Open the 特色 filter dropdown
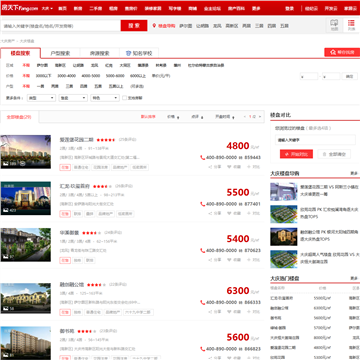 tap(105, 98)
